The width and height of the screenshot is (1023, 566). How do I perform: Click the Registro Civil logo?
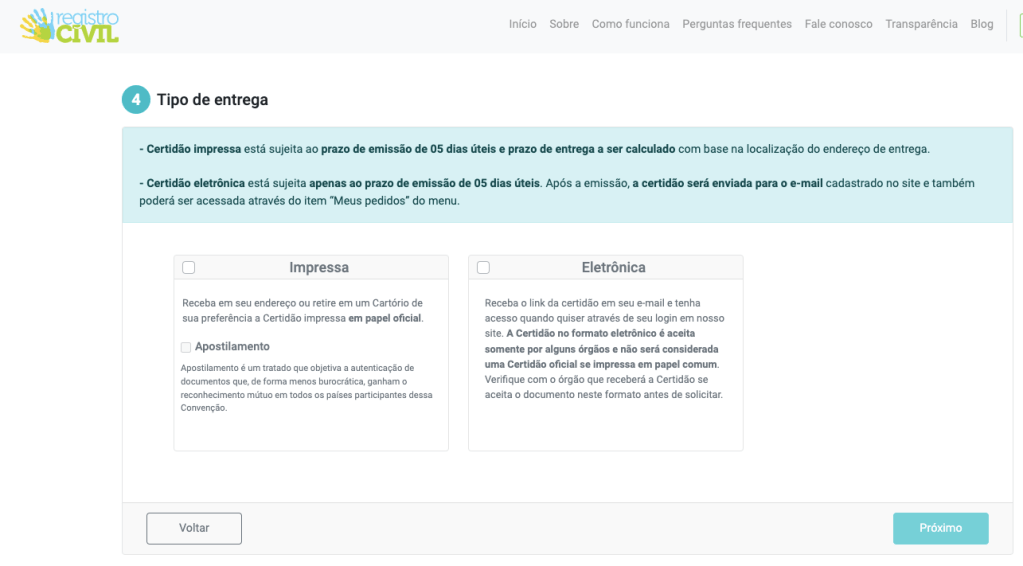(69, 26)
